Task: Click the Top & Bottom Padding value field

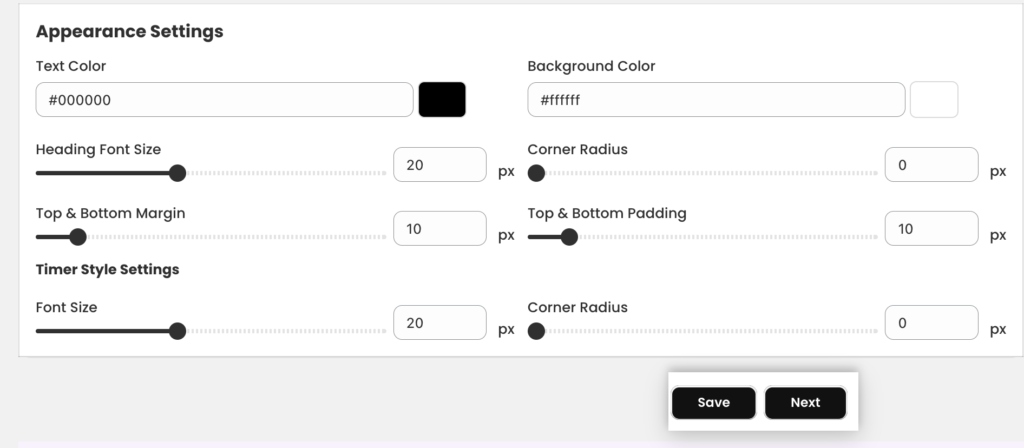Action: (931, 229)
